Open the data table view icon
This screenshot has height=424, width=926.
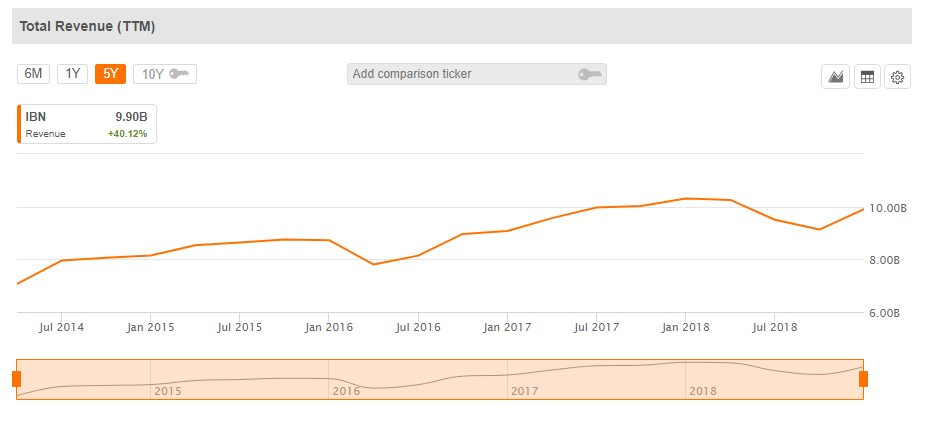(x=867, y=77)
